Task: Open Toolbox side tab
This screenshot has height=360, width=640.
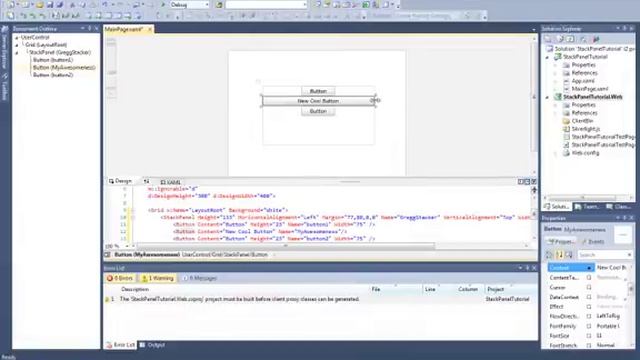Action: click(5, 88)
